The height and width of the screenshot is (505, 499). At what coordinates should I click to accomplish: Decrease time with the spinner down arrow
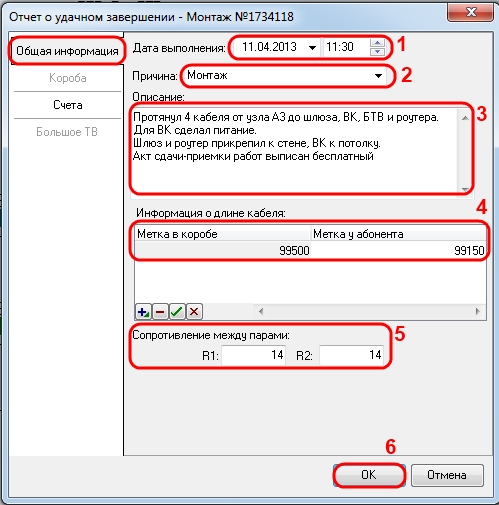377,51
